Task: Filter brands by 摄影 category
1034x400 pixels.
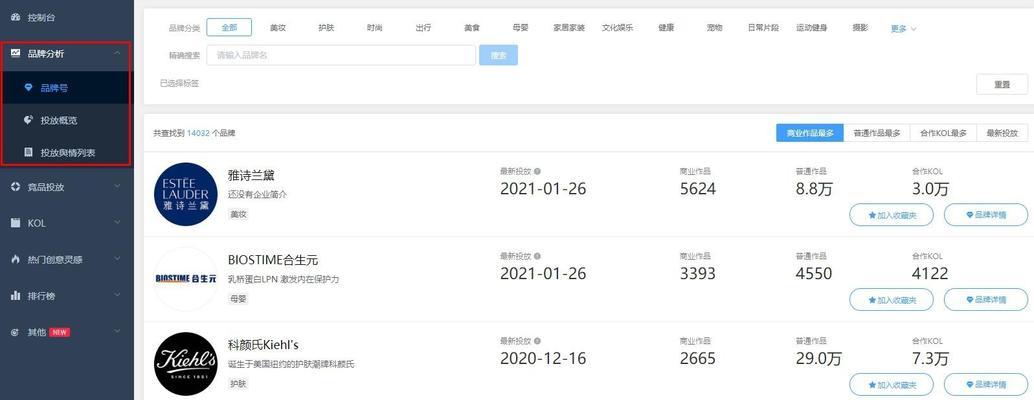Action: pos(860,28)
